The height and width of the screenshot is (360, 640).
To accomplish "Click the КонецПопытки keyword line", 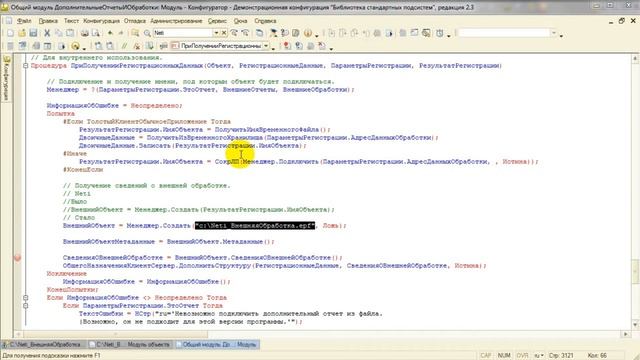I will [72, 290].
